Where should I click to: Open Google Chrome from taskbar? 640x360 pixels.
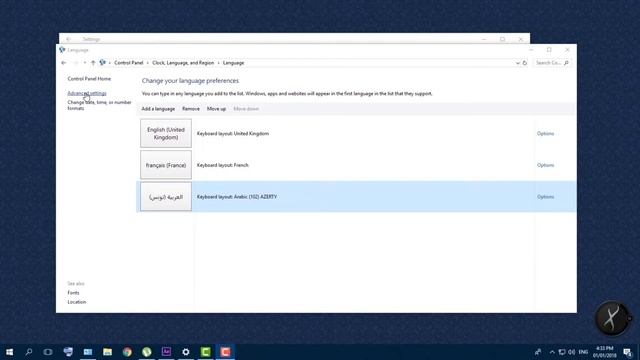pos(127,352)
